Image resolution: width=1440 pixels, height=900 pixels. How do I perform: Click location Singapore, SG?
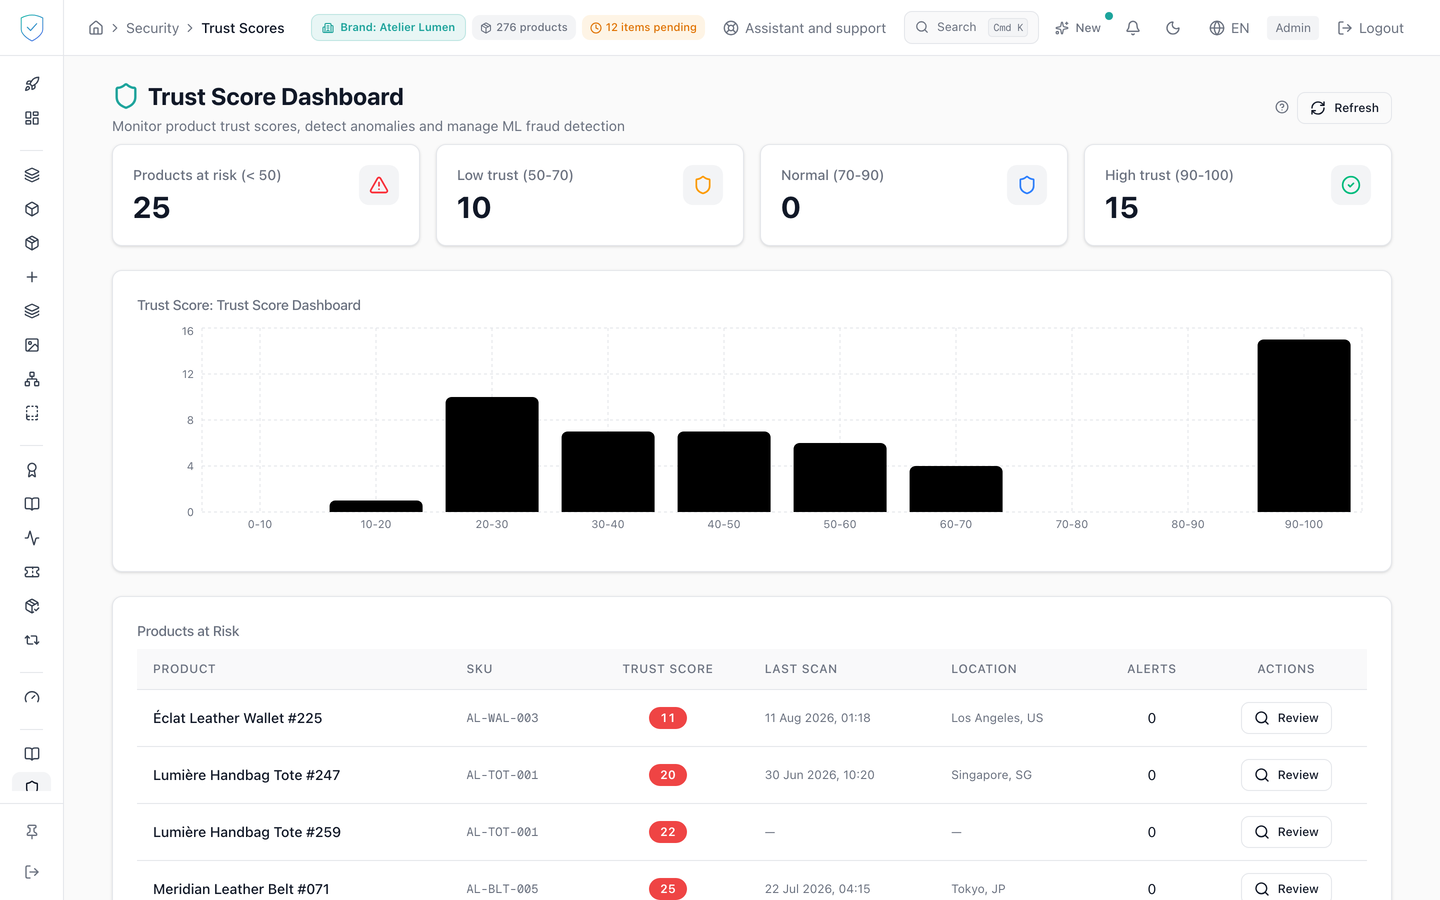[991, 775]
